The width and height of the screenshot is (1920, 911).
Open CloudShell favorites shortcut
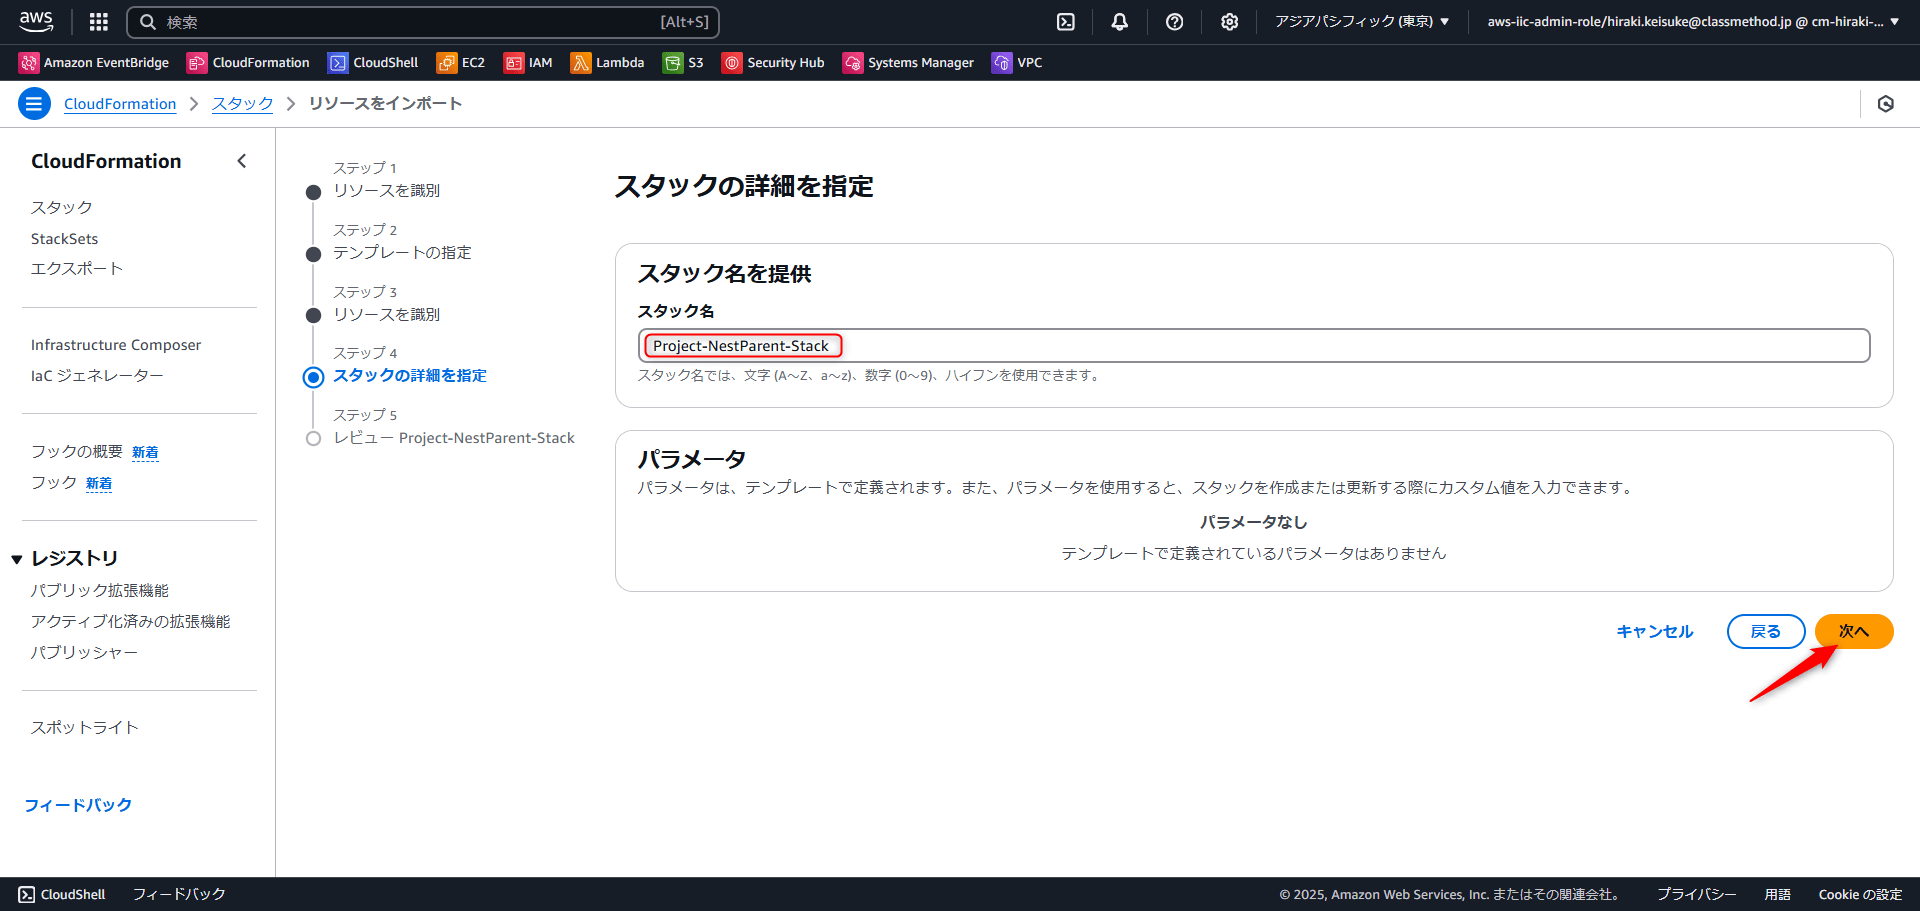coord(373,62)
